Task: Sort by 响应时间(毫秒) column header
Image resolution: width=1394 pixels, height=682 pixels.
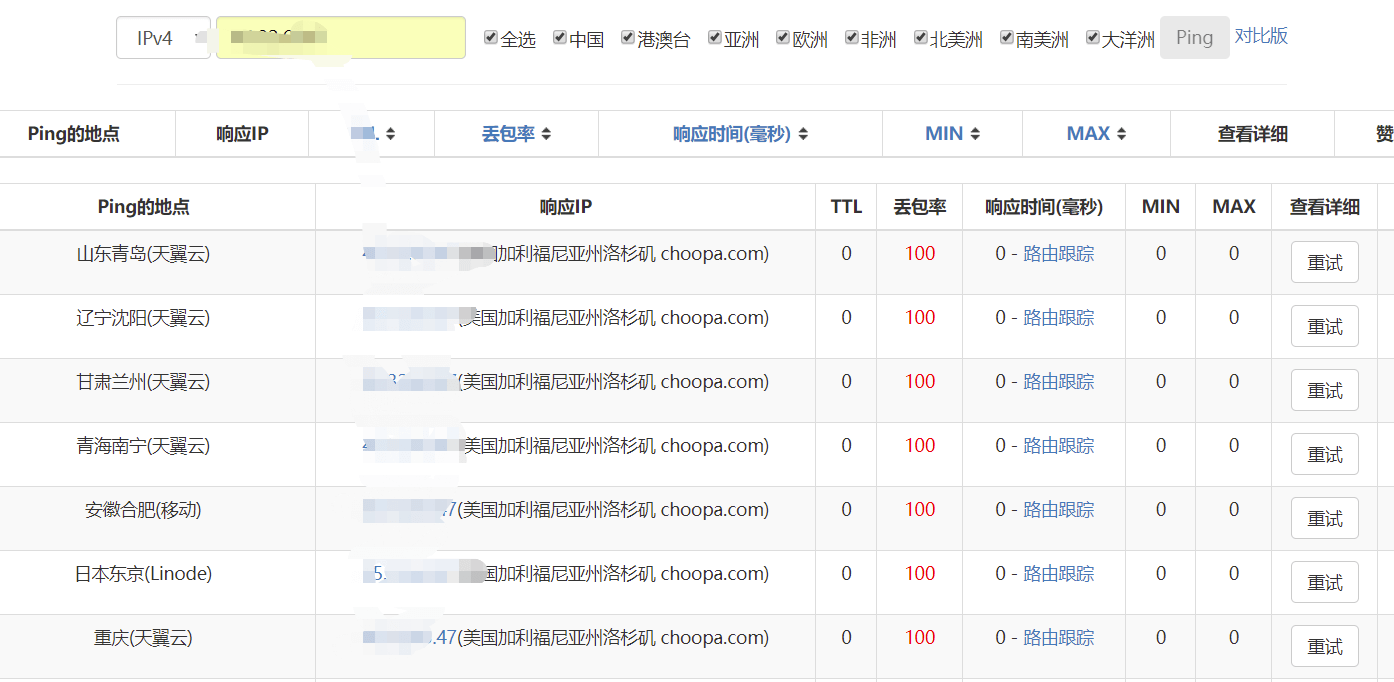Action: (802, 134)
